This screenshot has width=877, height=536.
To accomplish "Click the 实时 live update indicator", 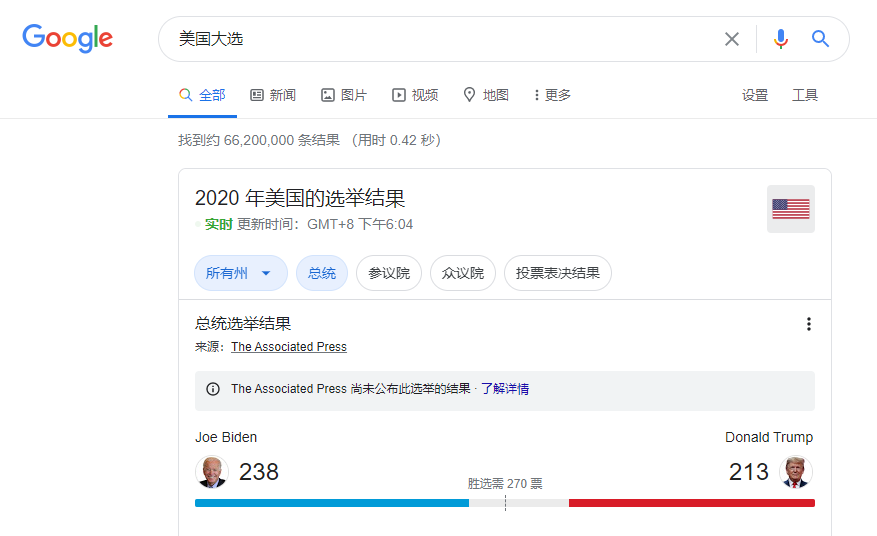I will (x=218, y=224).
